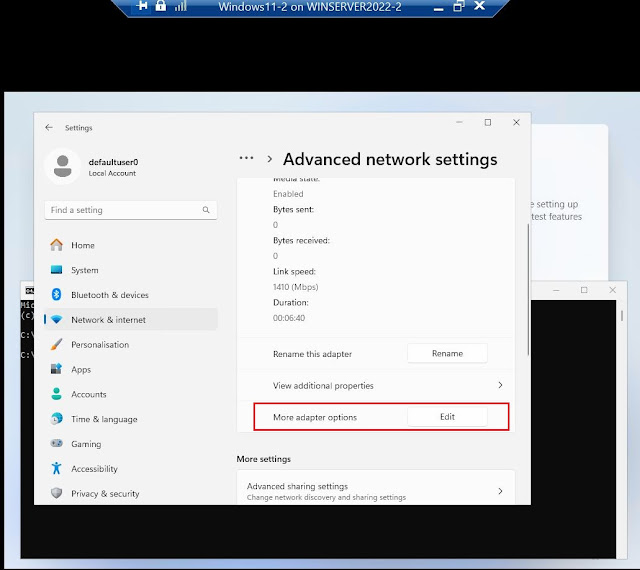Restore down the VM connection window

(459, 6)
